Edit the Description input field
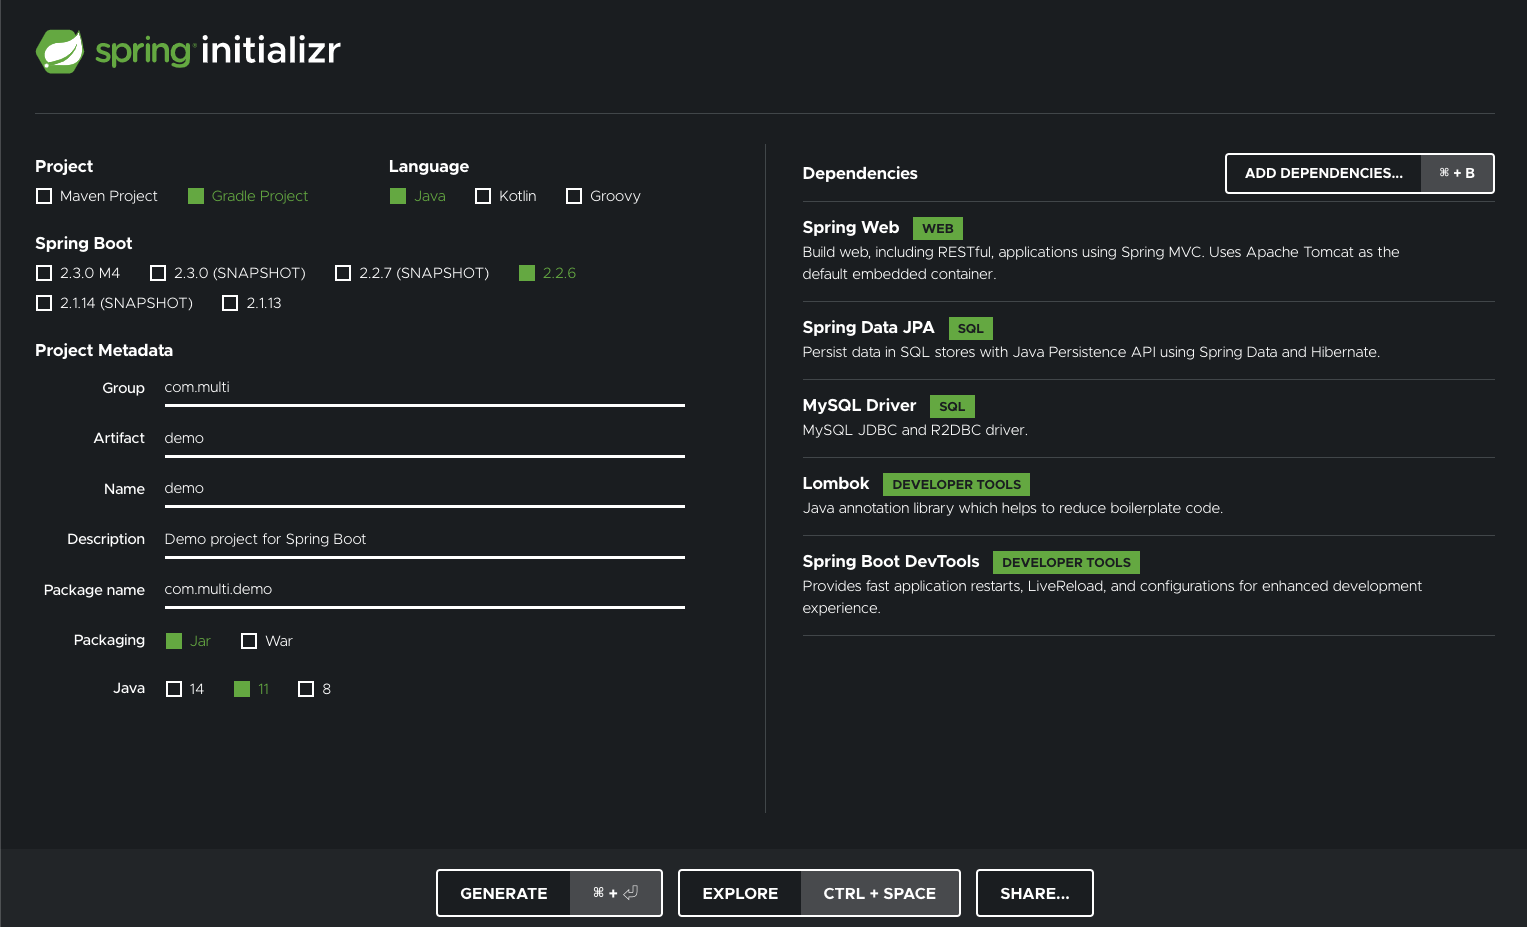The height and width of the screenshot is (927, 1527). tap(424, 539)
